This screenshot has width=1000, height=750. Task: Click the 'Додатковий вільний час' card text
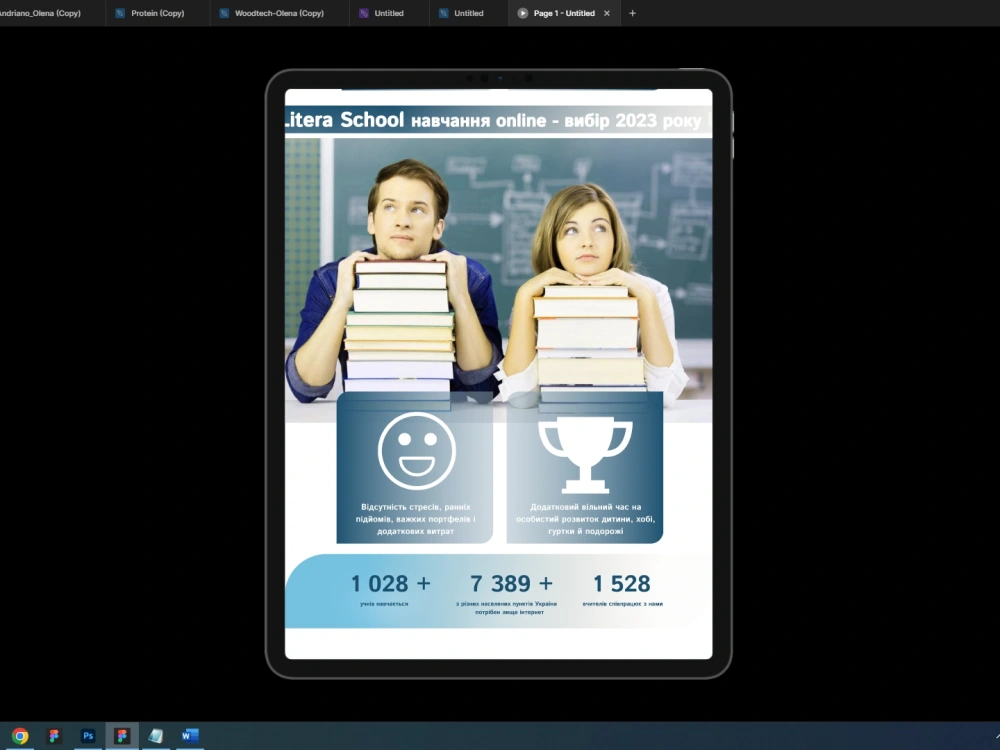[585, 518]
